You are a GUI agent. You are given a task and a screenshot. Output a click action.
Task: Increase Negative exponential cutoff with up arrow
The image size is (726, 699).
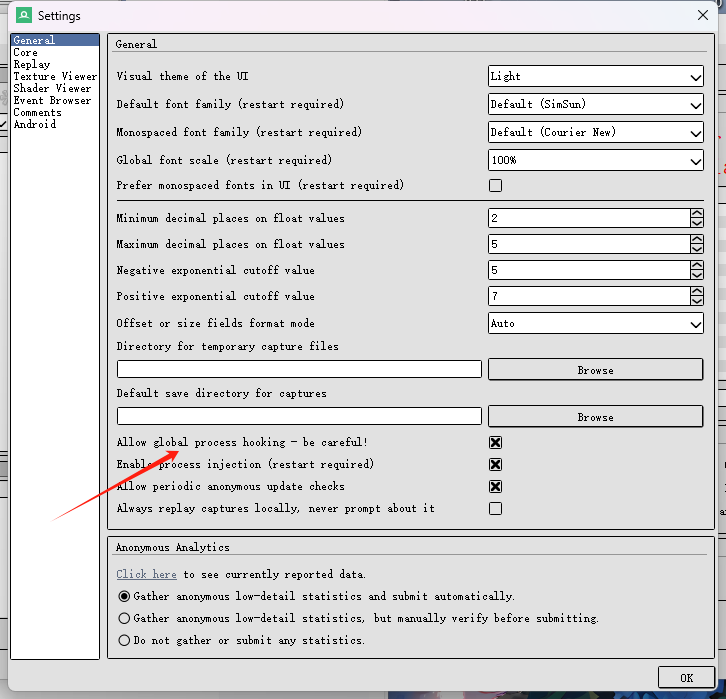(x=697, y=265)
